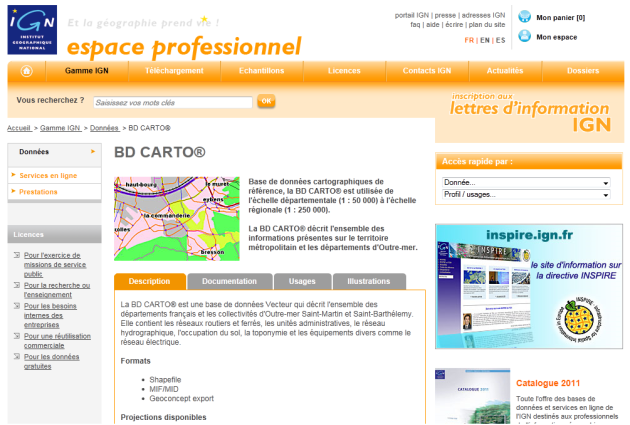Screen dimensions: 630x425
Task: Open réutilisation commerciale licence link
Action: [x=57, y=341]
